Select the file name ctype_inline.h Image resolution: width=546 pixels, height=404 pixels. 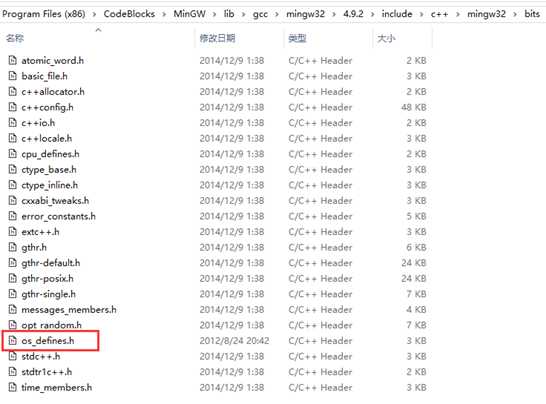pyautogui.click(x=49, y=185)
